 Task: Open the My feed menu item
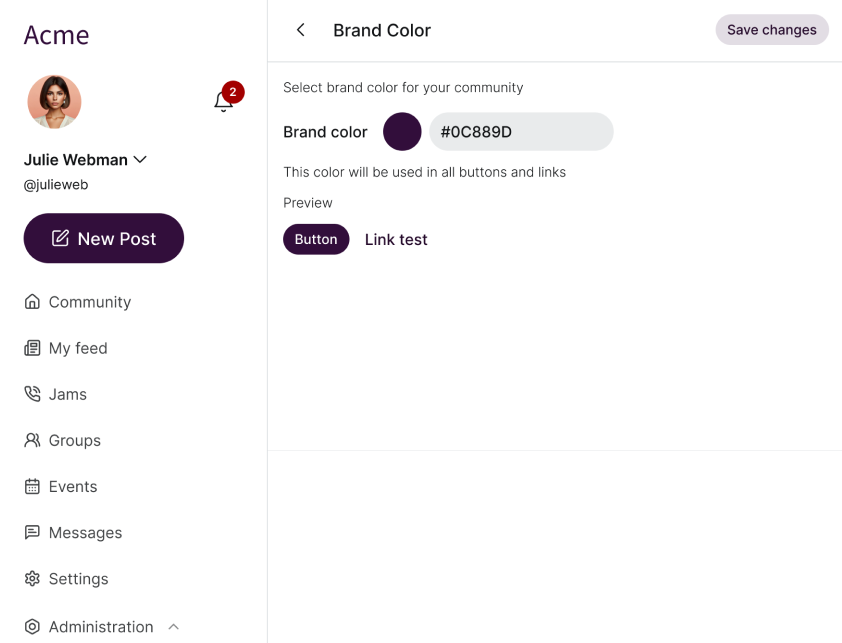(x=78, y=348)
